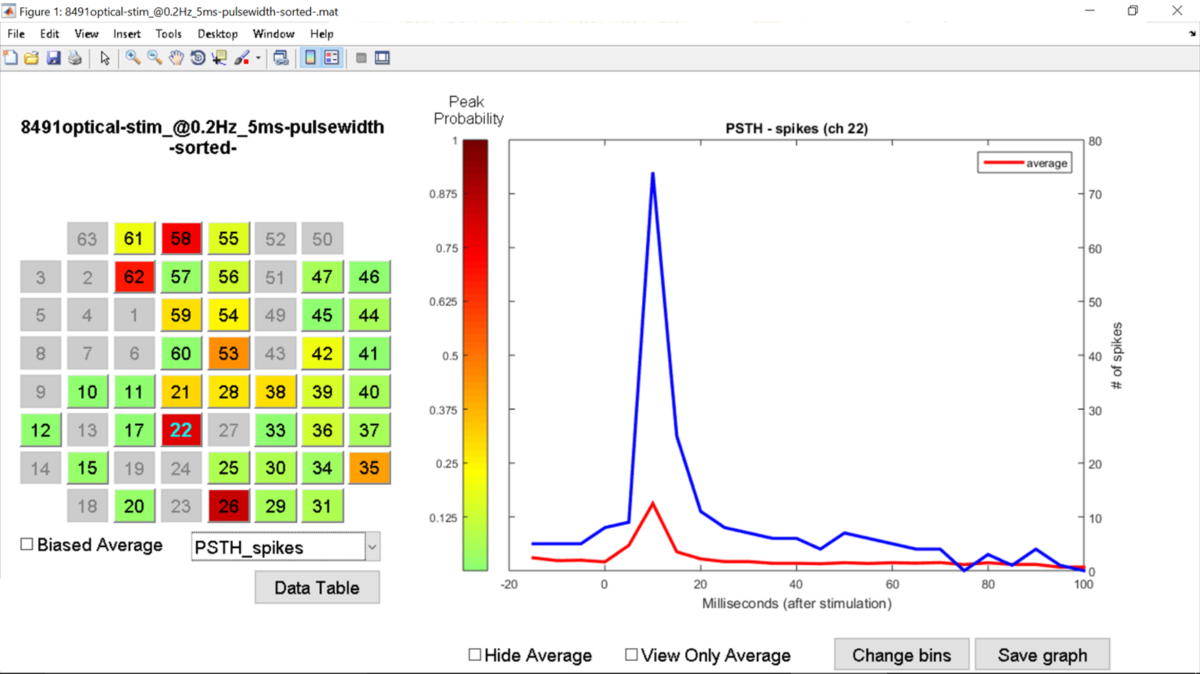
Task: Select channel 55 button
Action: [x=228, y=239]
